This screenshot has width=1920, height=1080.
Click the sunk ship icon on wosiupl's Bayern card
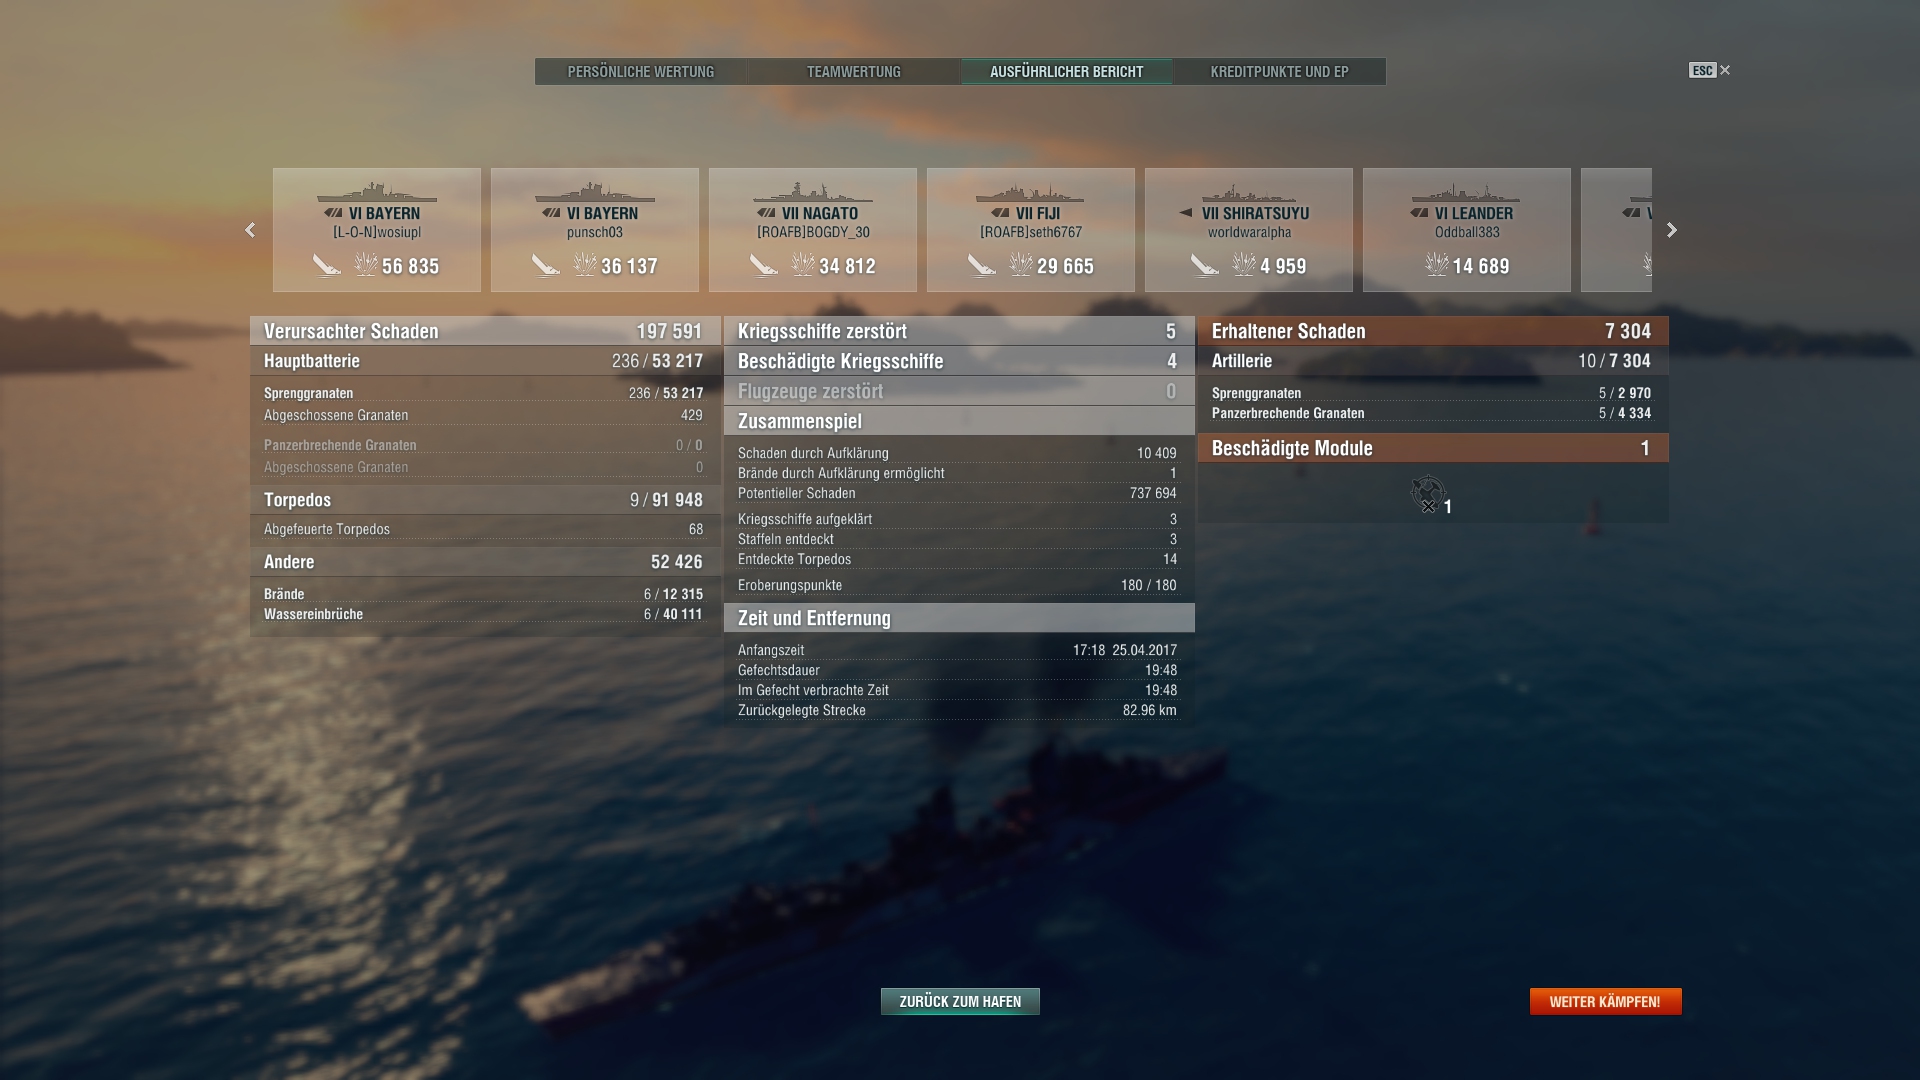click(327, 266)
